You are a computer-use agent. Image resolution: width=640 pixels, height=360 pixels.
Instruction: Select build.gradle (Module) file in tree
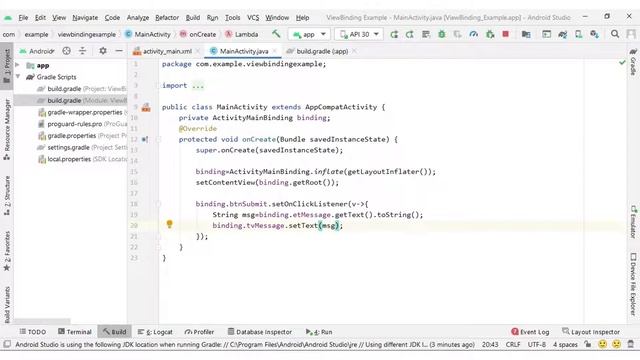pyautogui.click(x=71, y=100)
